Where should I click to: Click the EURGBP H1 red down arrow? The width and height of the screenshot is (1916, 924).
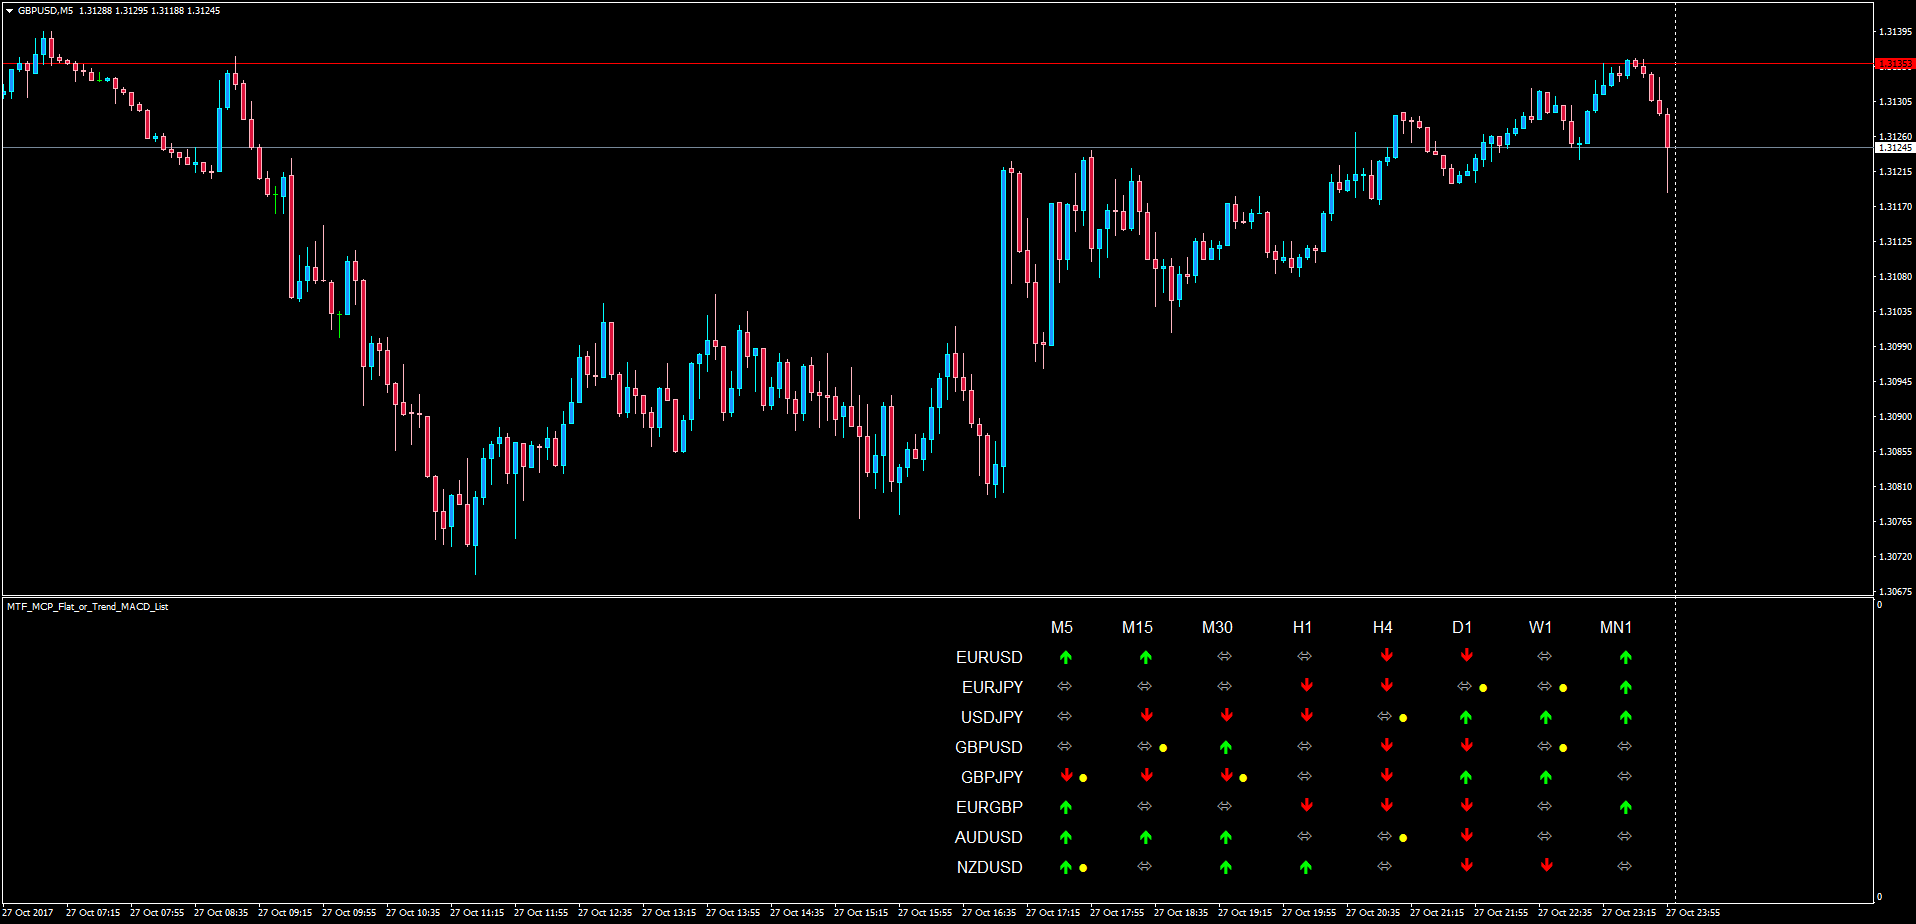(x=1306, y=806)
